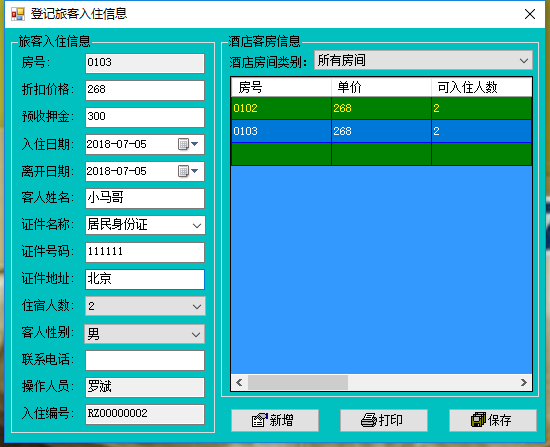Click the 可入住人数 column header
Viewport: 550px width, 447px height.
pyautogui.click(x=482, y=87)
